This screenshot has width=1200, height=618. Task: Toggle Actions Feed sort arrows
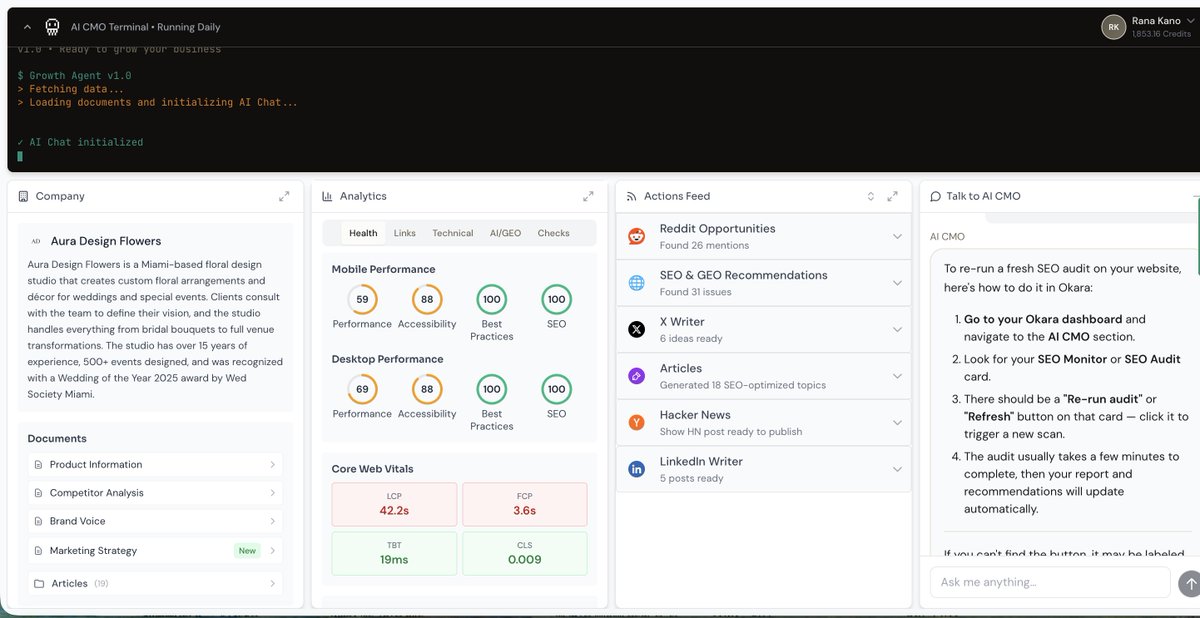870,196
